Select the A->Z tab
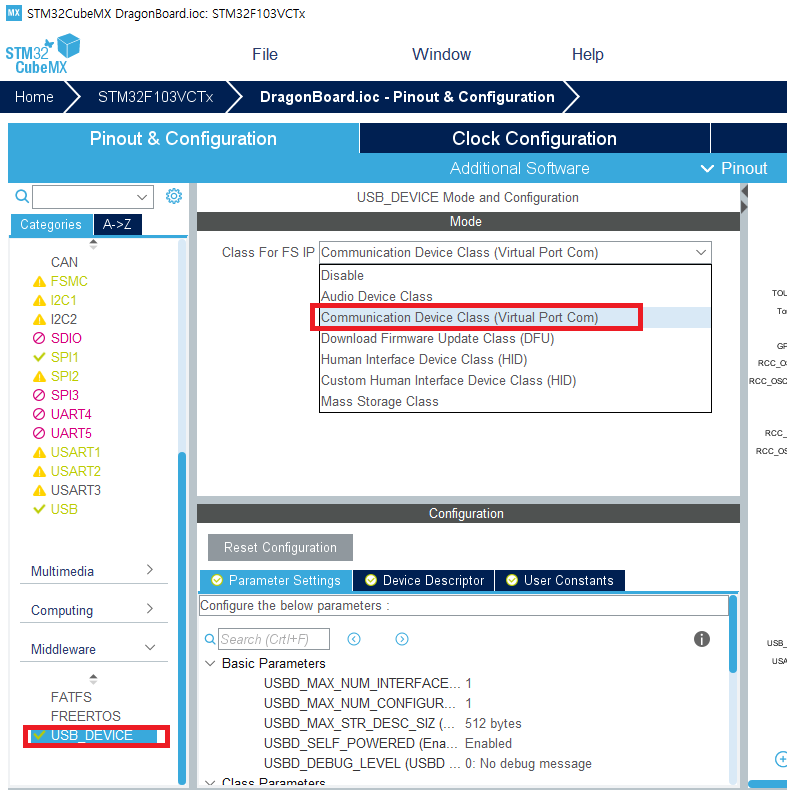Screen dimensions: 787x795 click(117, 225)
